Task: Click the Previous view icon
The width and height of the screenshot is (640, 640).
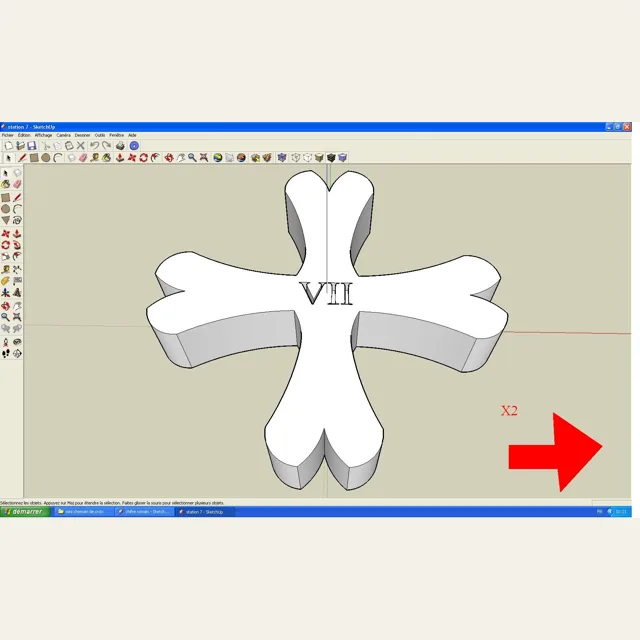Action: click(x=6, y=329)
